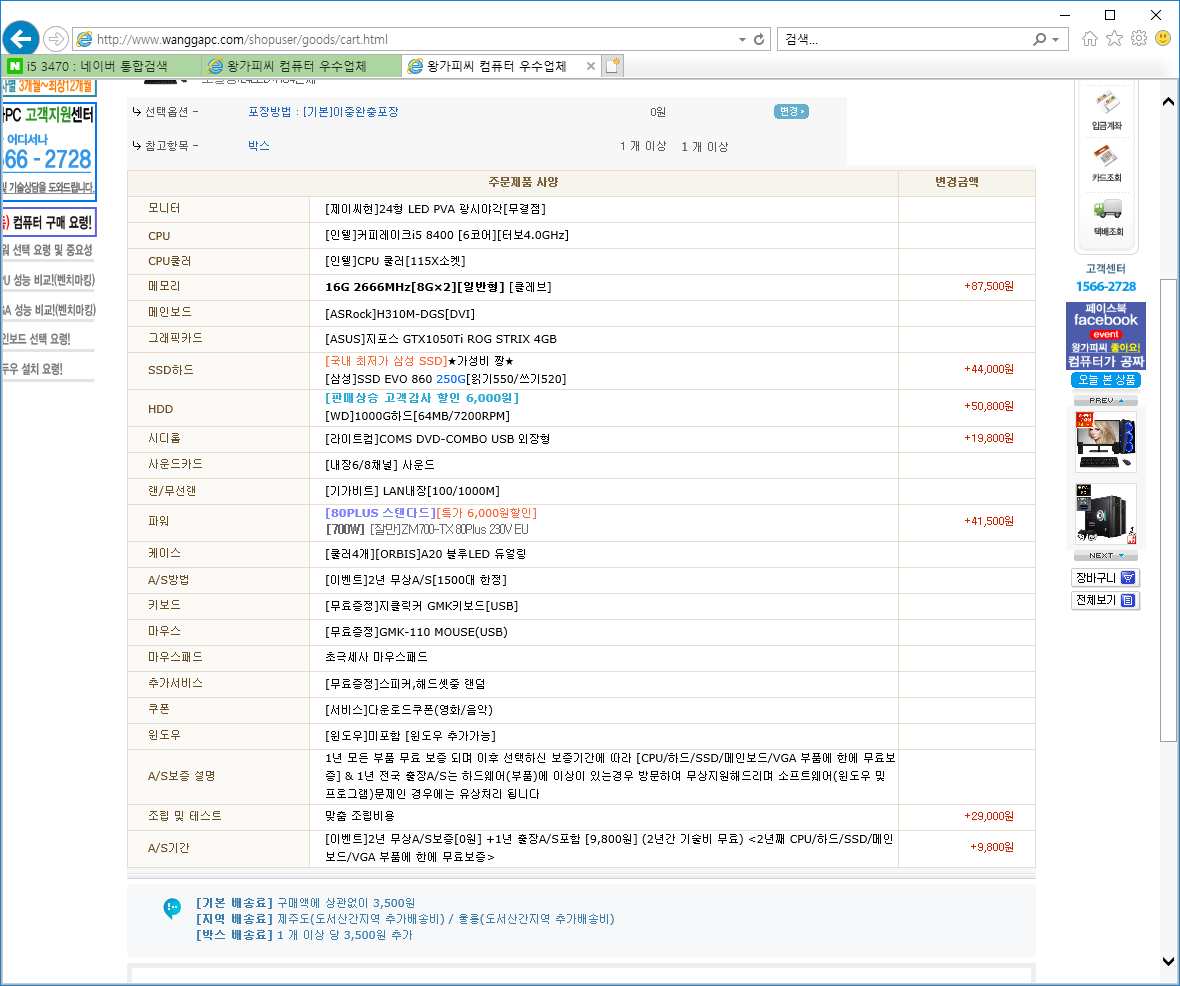Click the ASRock H310M-DGS mainboard text
This screenshot has width=1180, height=986.
coord(400,314)
